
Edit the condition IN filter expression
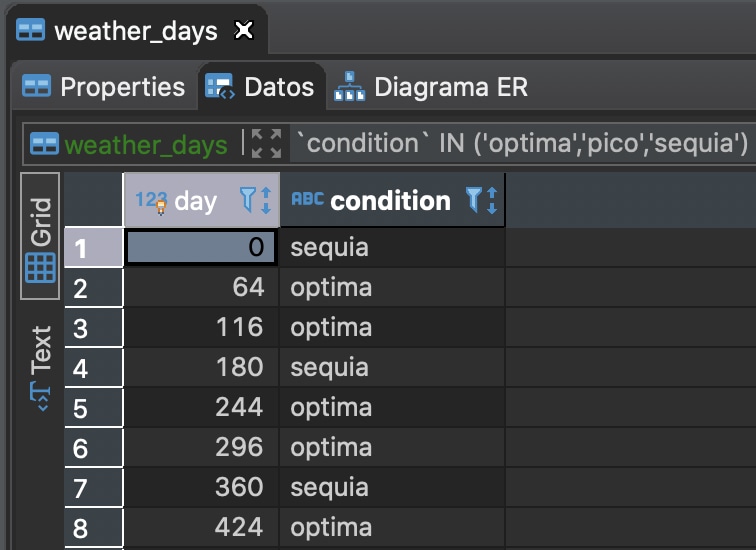(x=523, y=144)
